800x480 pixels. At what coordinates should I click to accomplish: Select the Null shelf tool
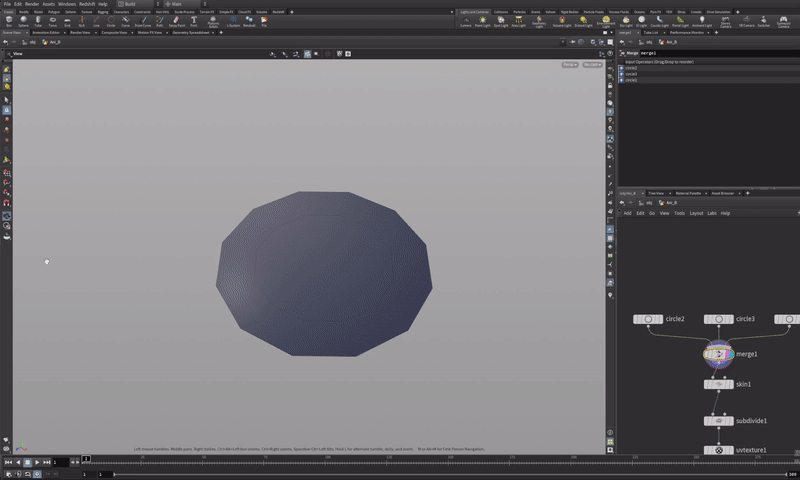coord(82,21)
